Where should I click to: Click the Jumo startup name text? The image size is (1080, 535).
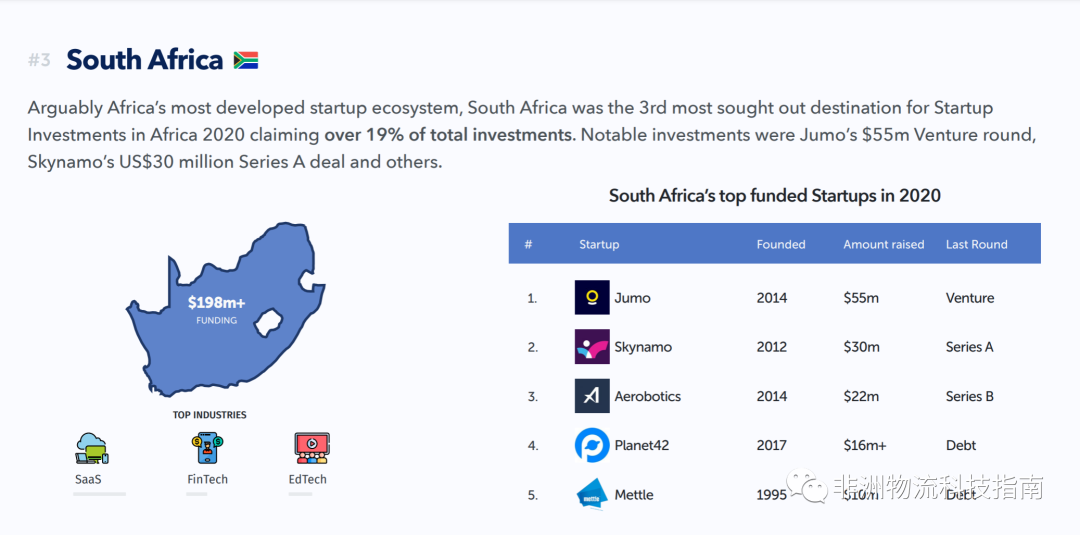coord(632,298)
